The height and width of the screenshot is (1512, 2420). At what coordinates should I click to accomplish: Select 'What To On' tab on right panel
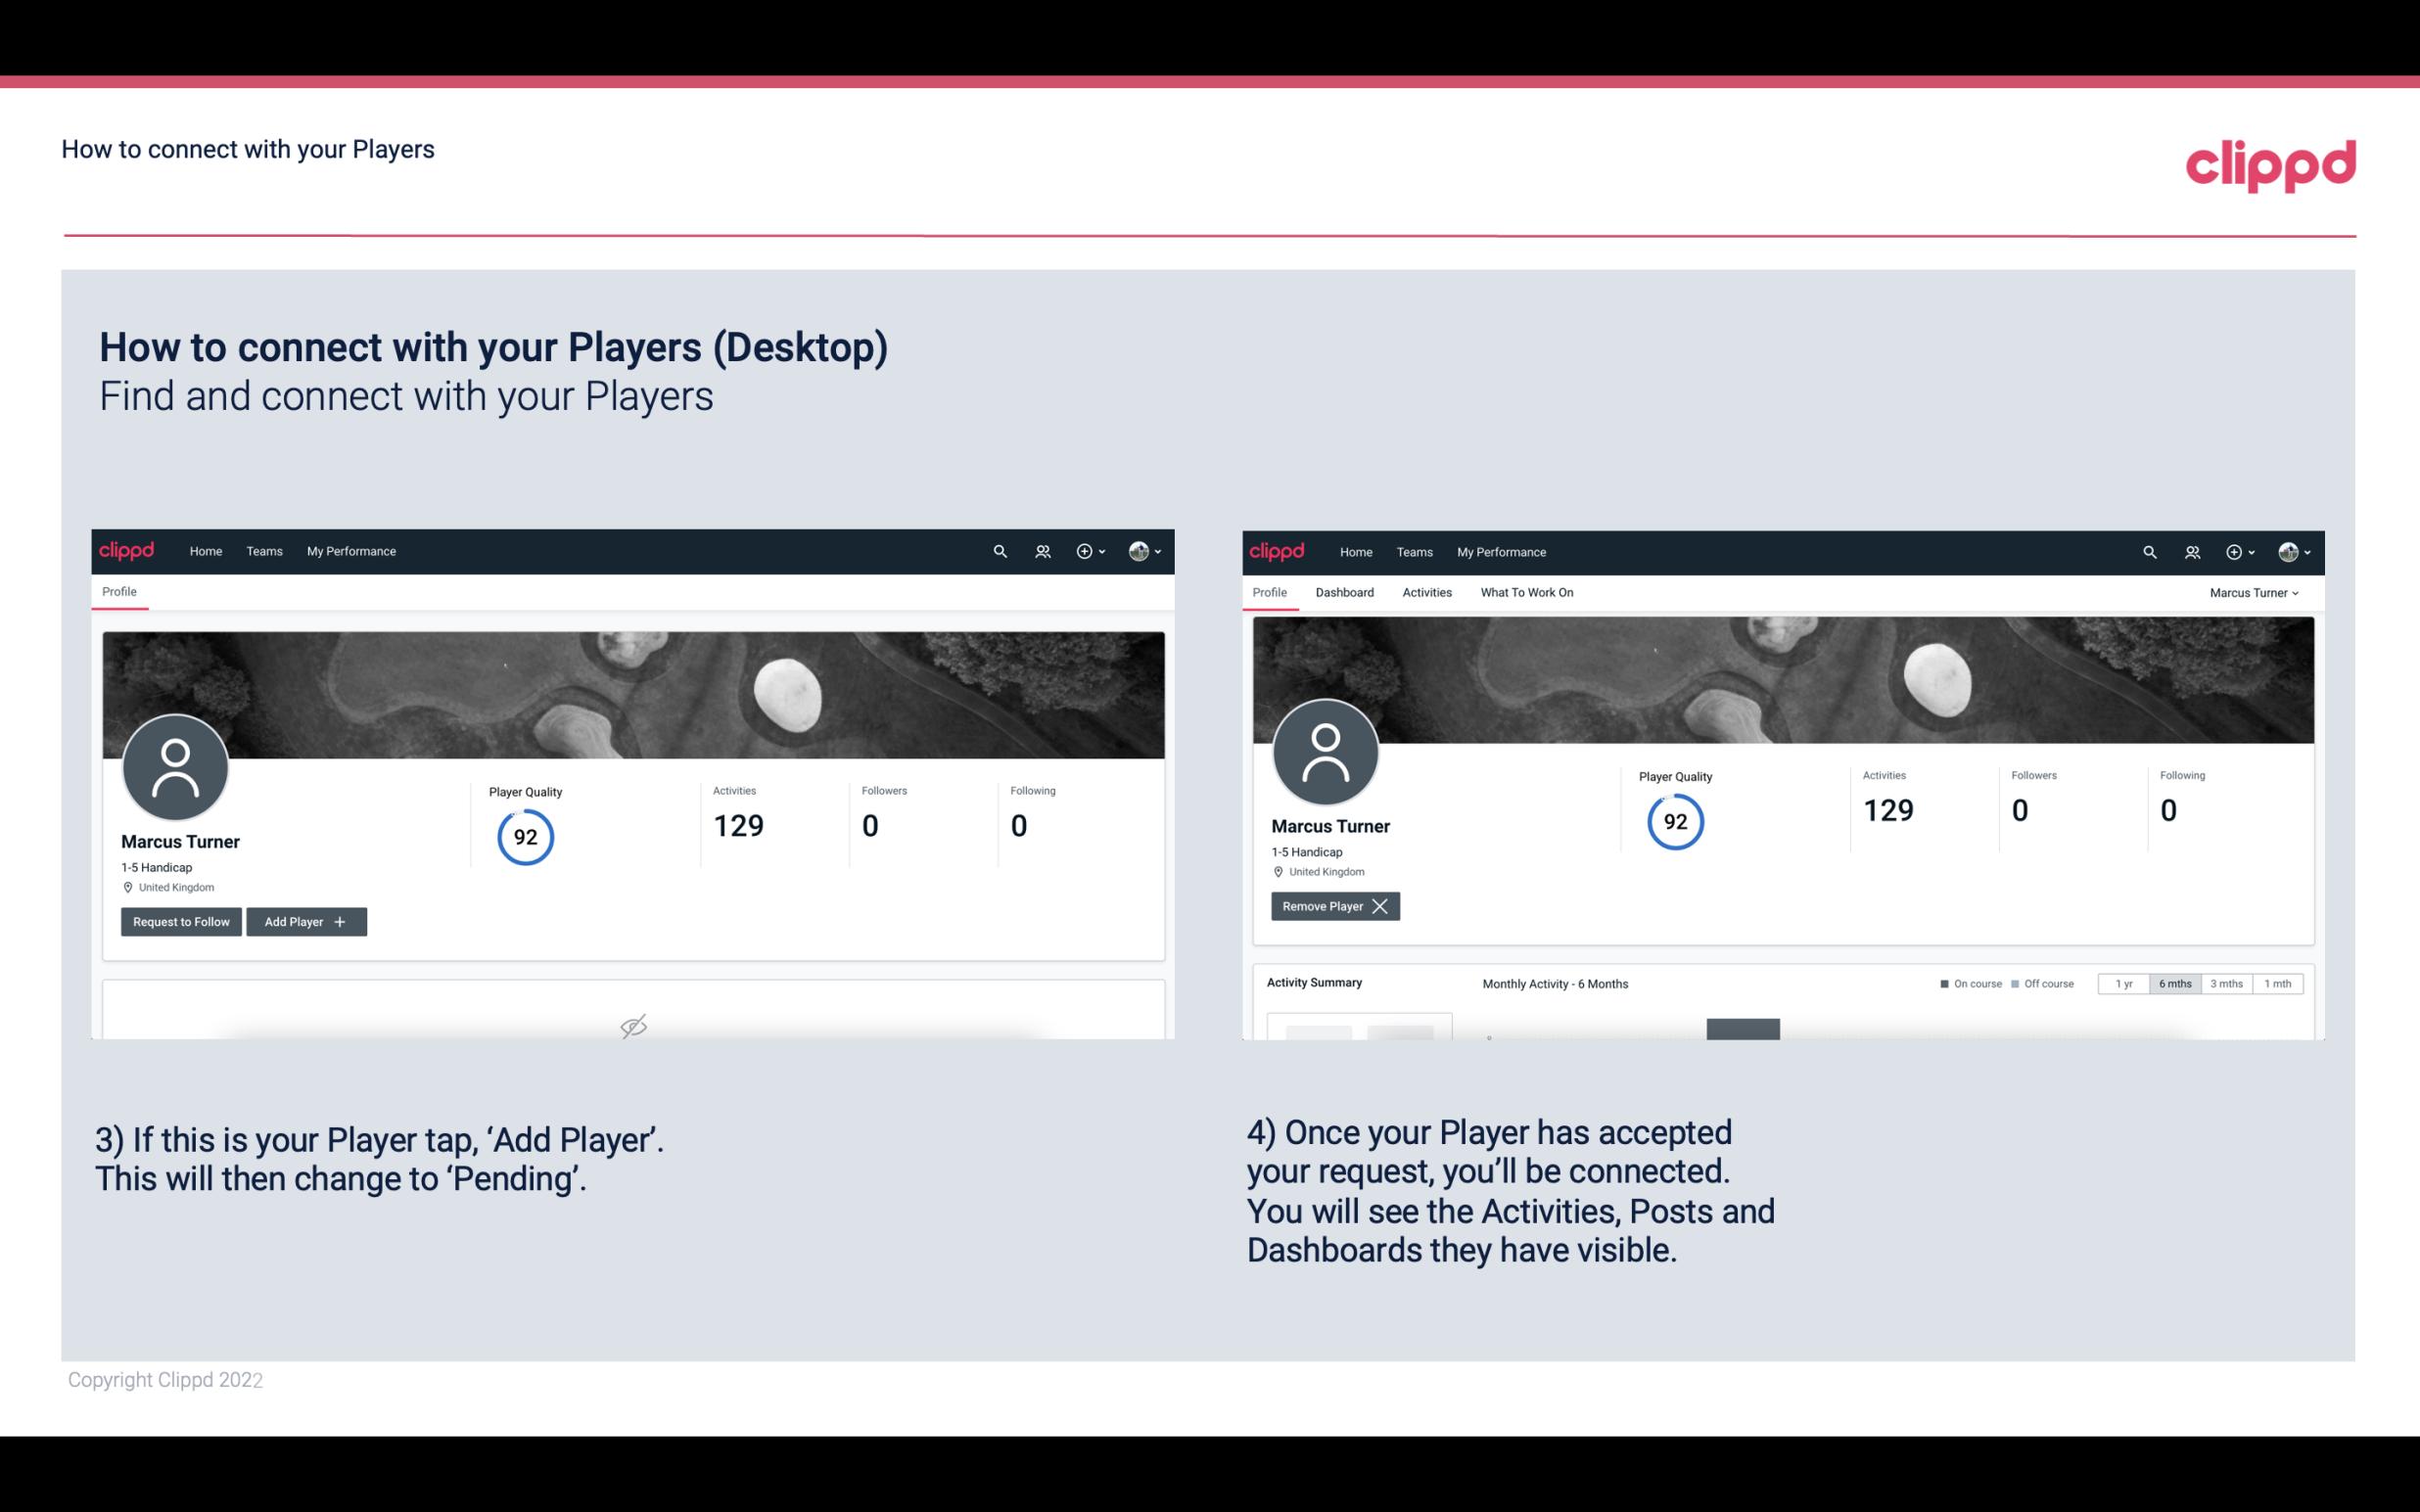coord(1526,592)
